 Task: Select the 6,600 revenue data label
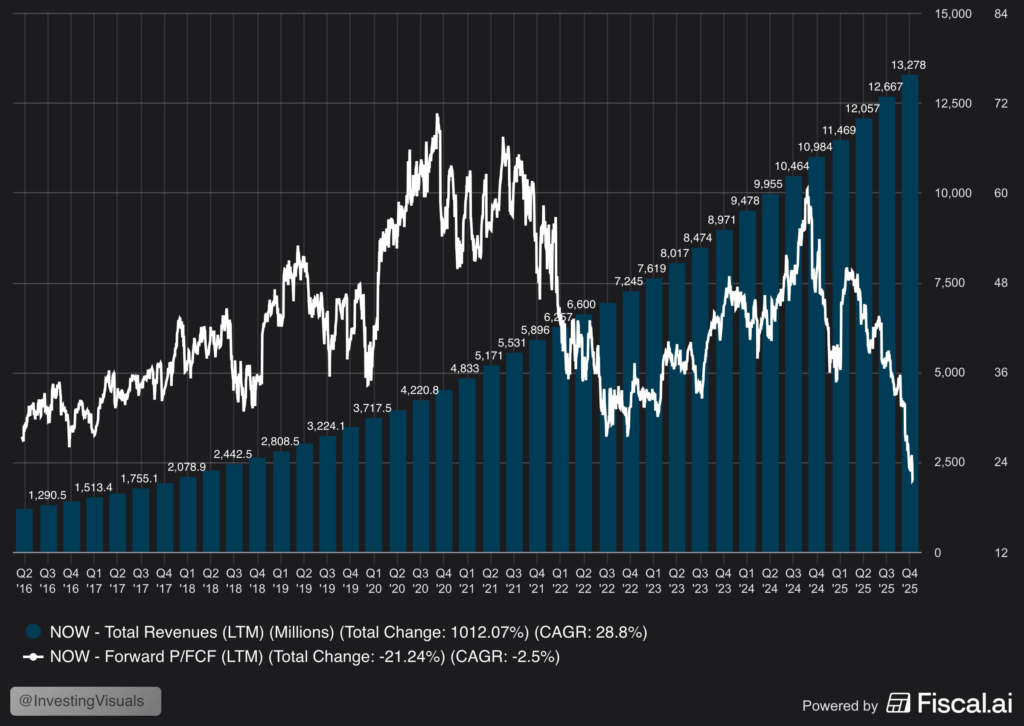pyautogui.click(x=581, y=304)
